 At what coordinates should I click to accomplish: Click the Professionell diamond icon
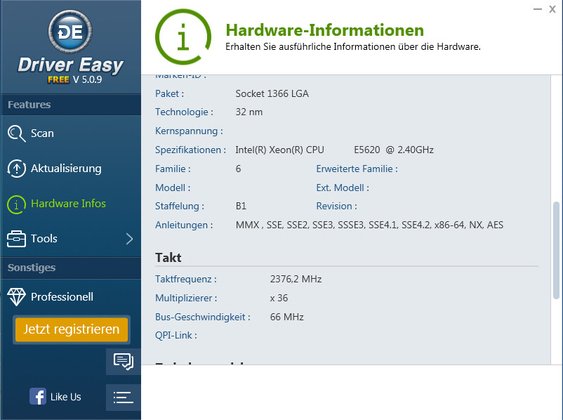[x=16, y=297]
